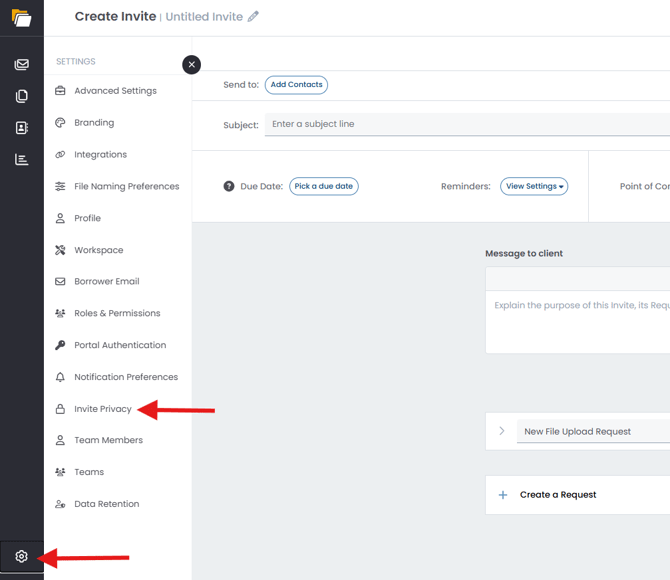Select Advanced Settings from settings menu

pyautogui.click(x=115, y=91)
